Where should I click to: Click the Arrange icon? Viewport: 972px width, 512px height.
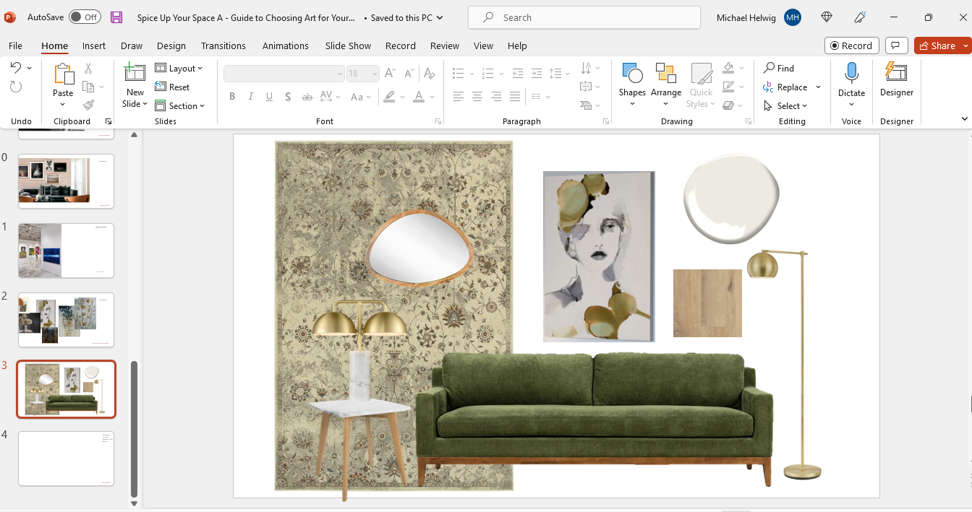pyautogui.click(x=666, y=73)
